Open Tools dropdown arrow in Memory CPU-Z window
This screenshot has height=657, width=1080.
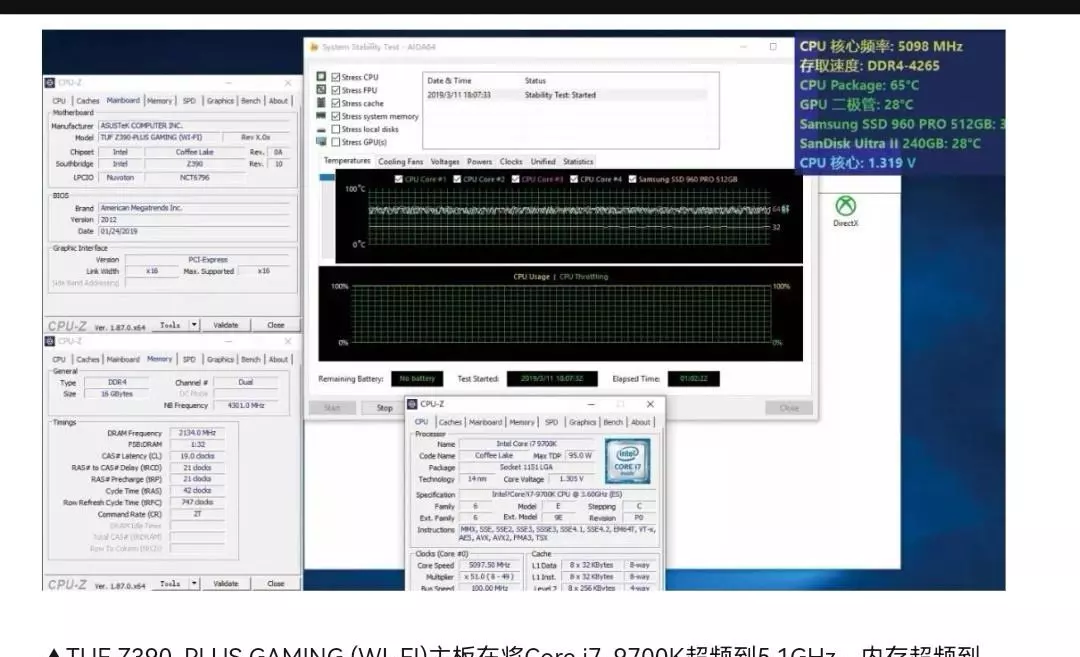pyautogui.click(x=194, y=583)
